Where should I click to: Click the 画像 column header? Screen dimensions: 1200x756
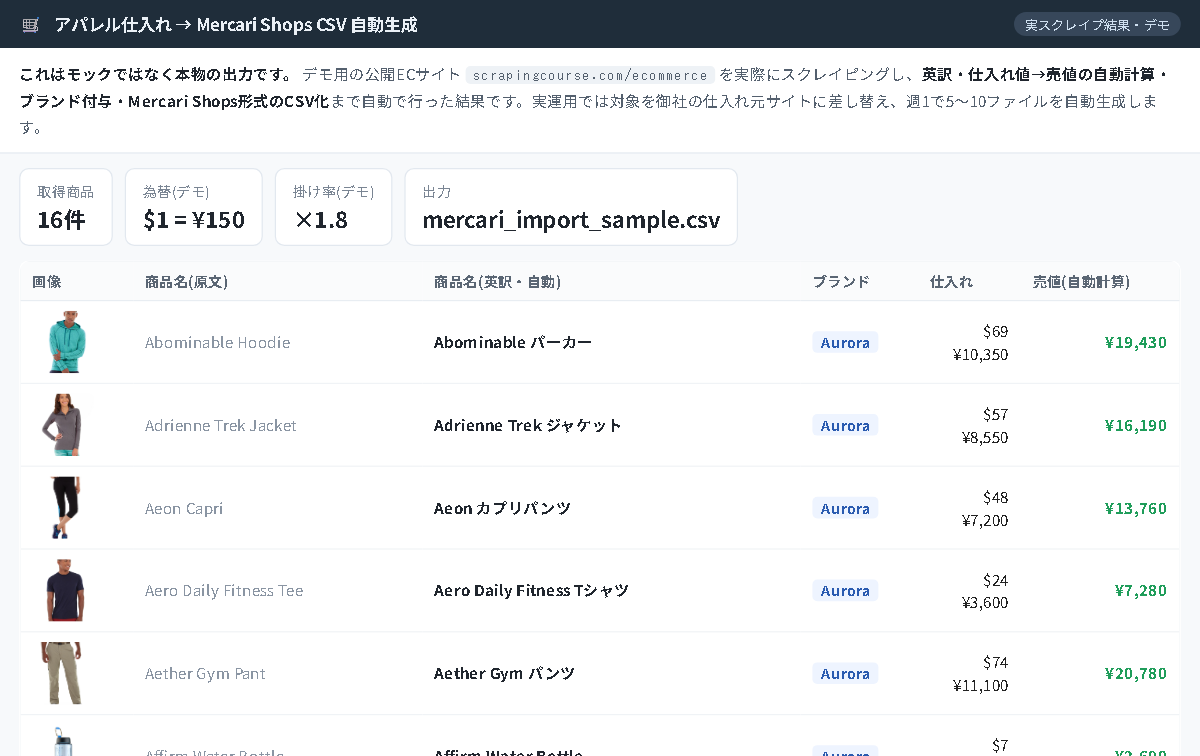click(47, 282)
